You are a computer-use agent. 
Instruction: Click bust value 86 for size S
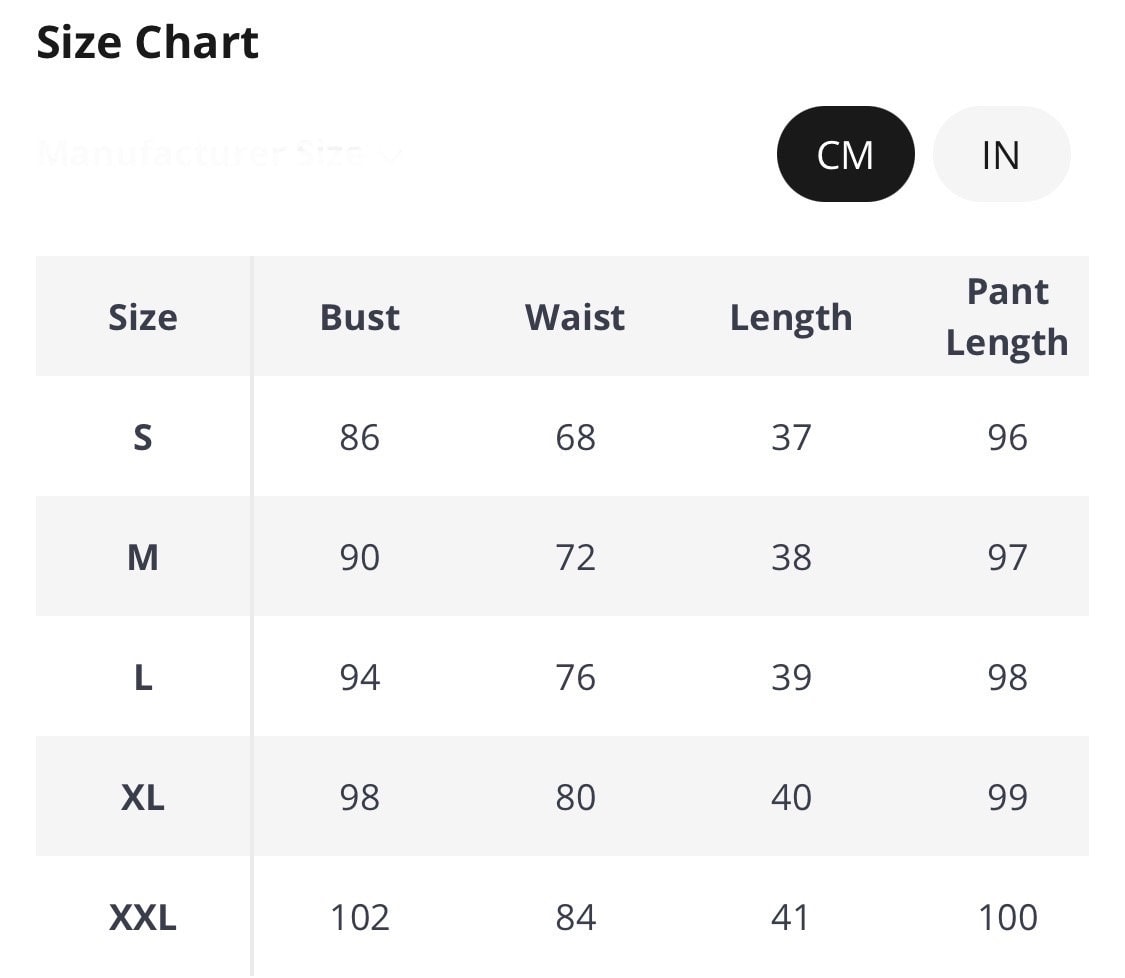click(x=360, y=437)
